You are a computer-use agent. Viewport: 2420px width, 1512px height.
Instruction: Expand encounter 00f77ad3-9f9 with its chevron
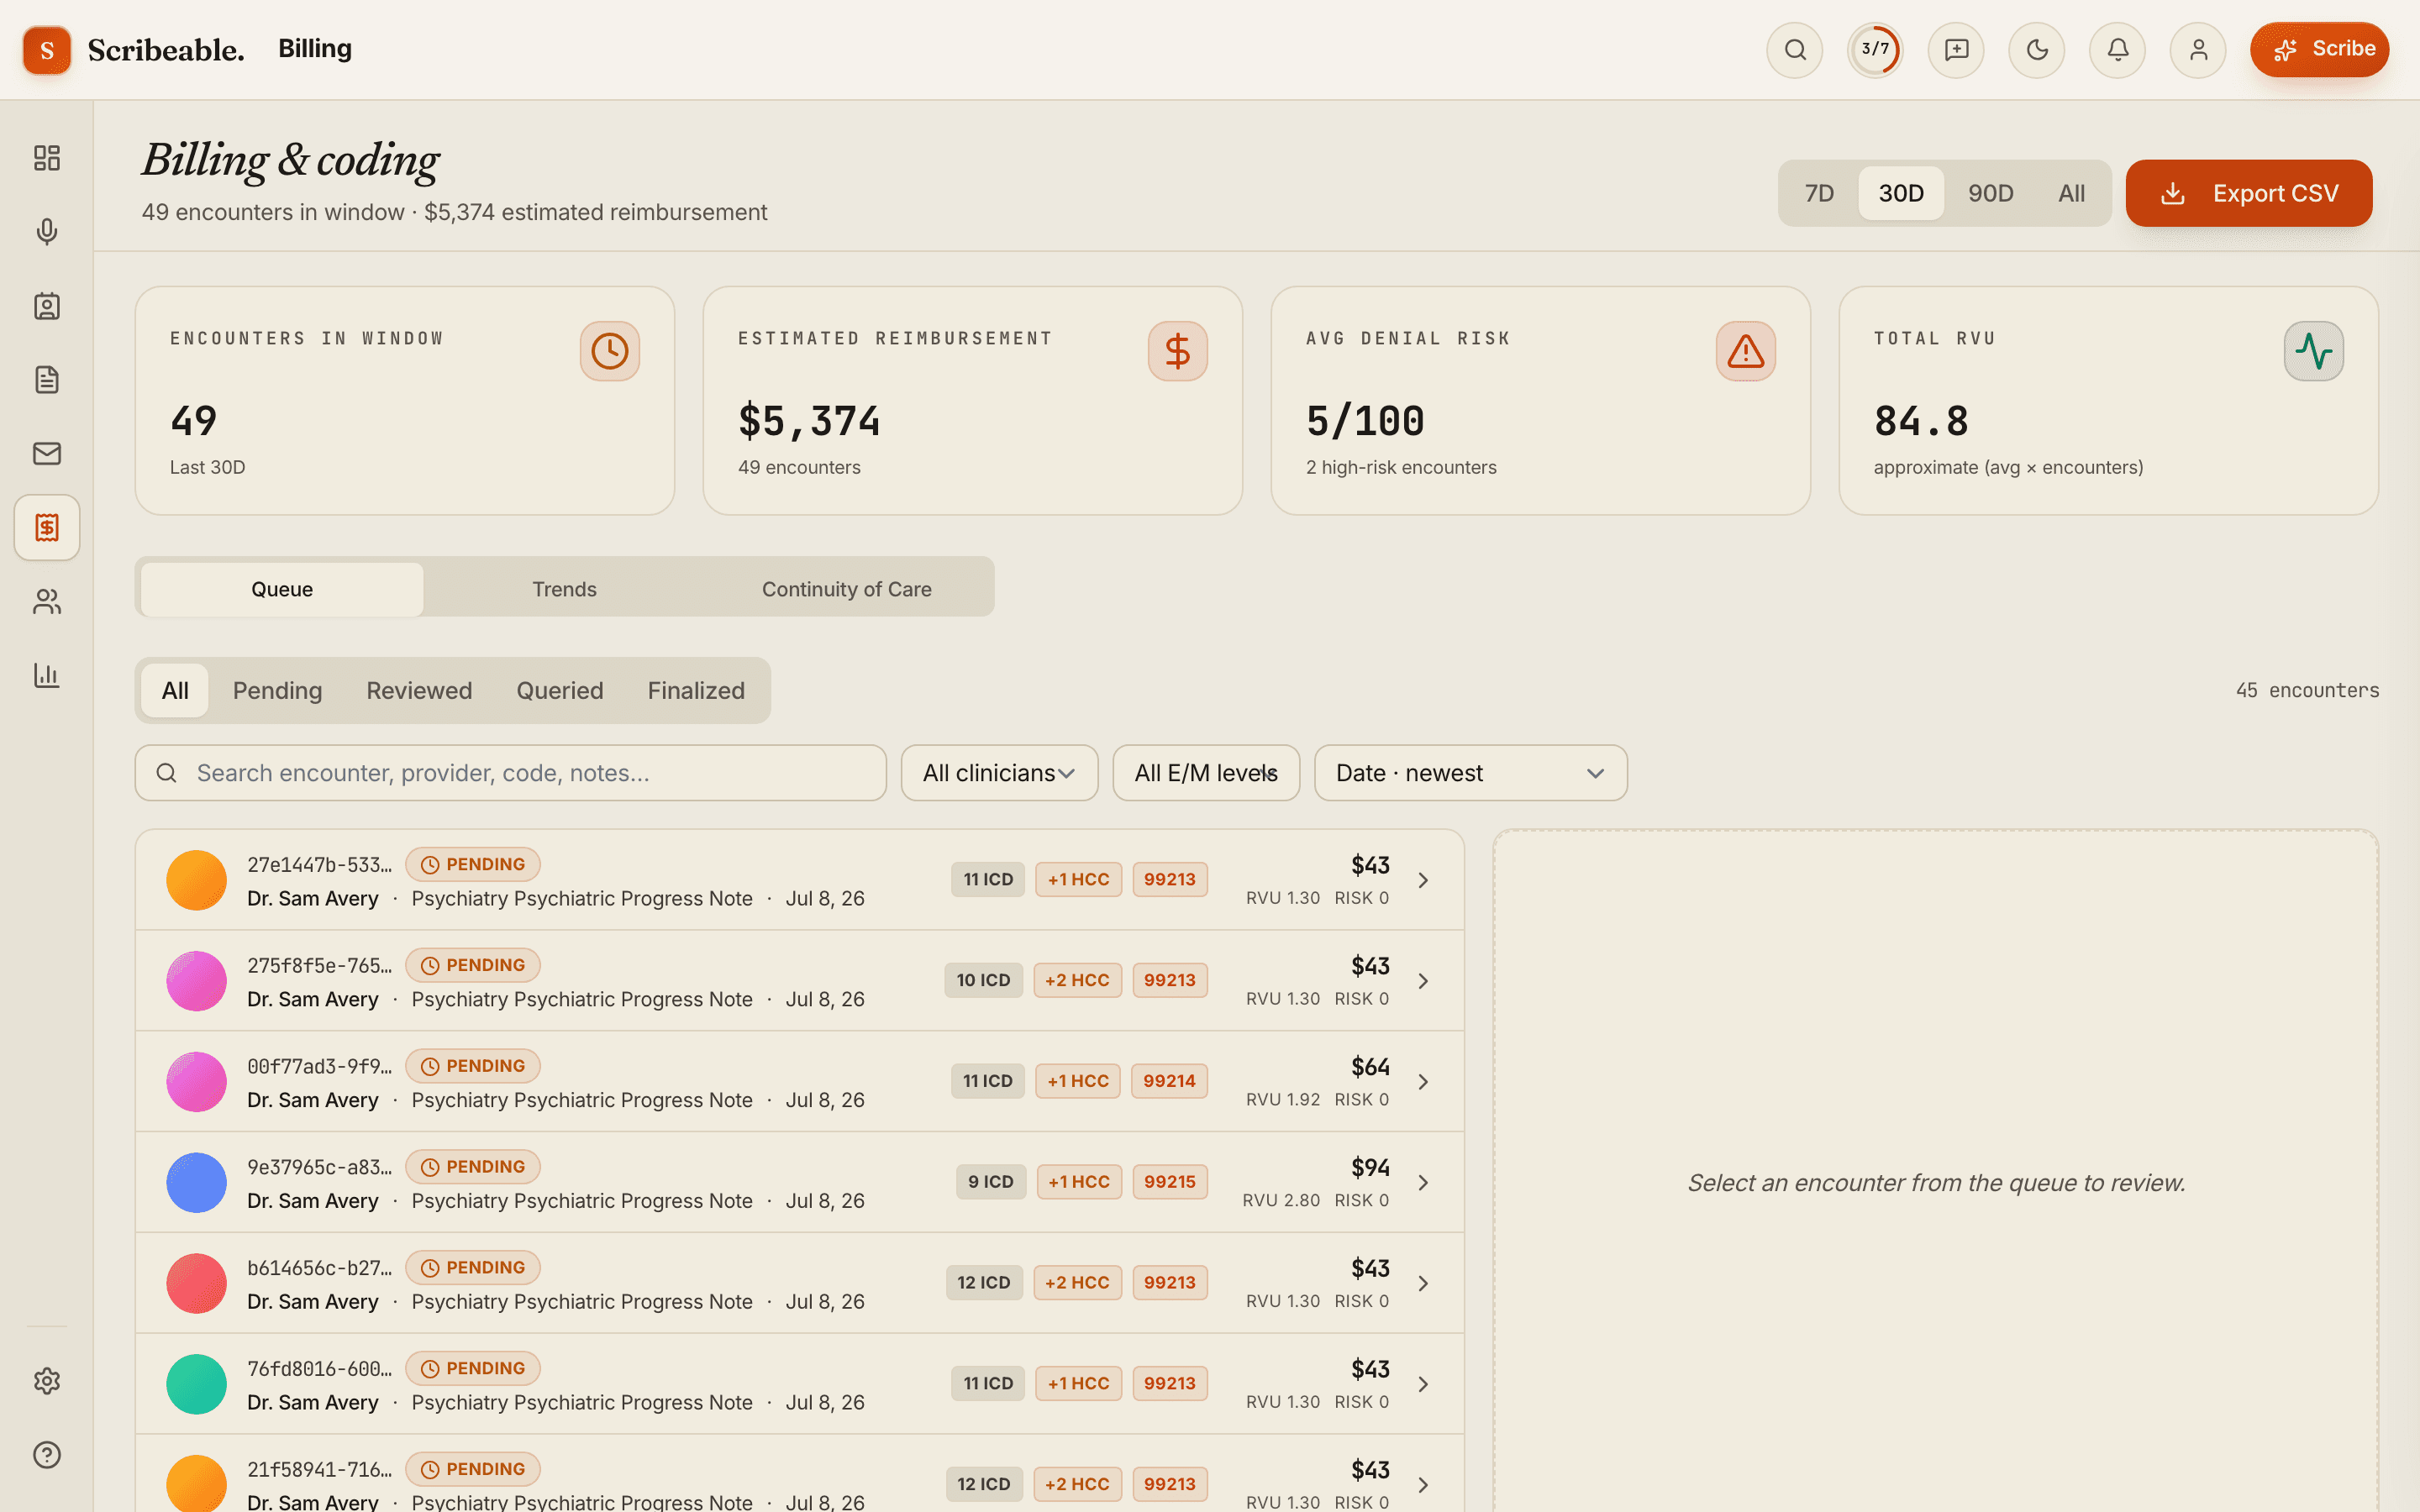pos(1423,1082)
